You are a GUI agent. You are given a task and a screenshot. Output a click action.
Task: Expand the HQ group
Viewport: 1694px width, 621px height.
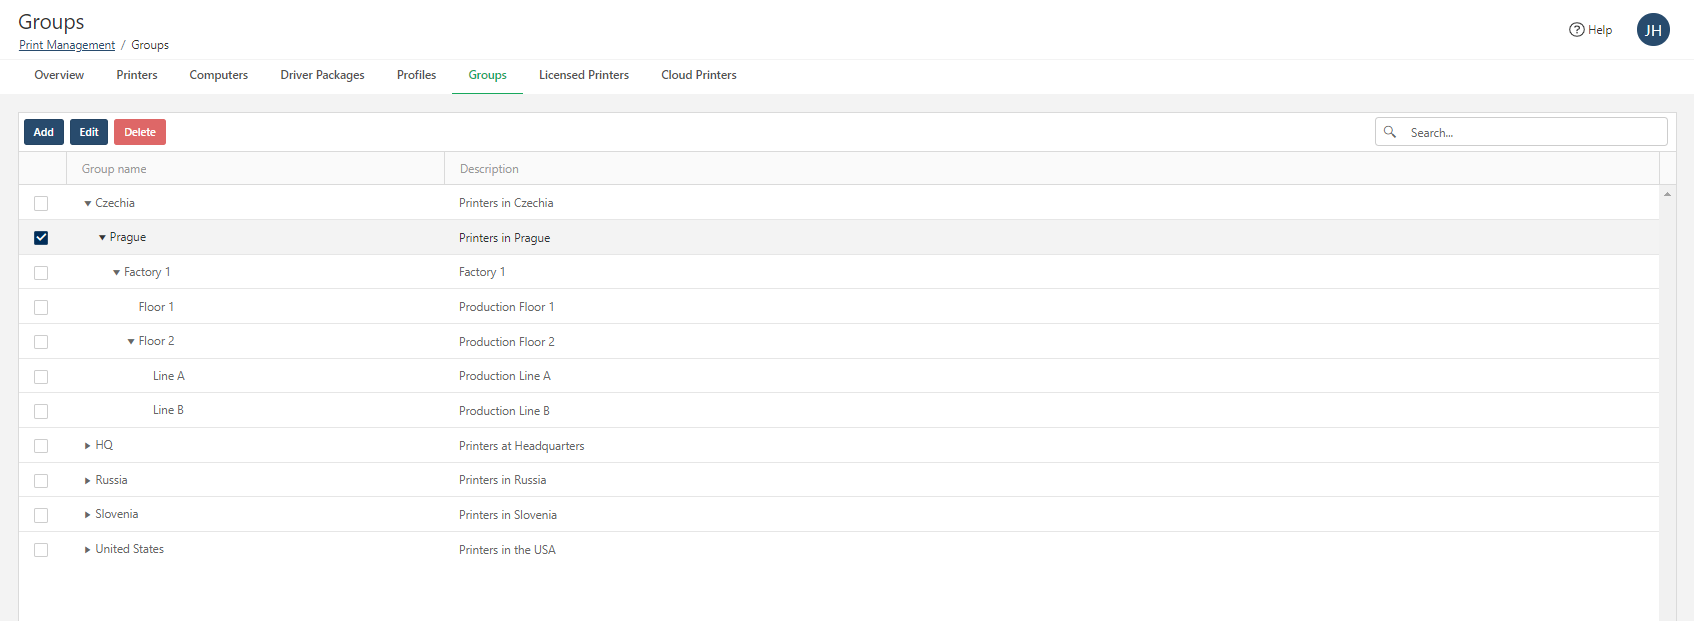(x=88, y=446)
